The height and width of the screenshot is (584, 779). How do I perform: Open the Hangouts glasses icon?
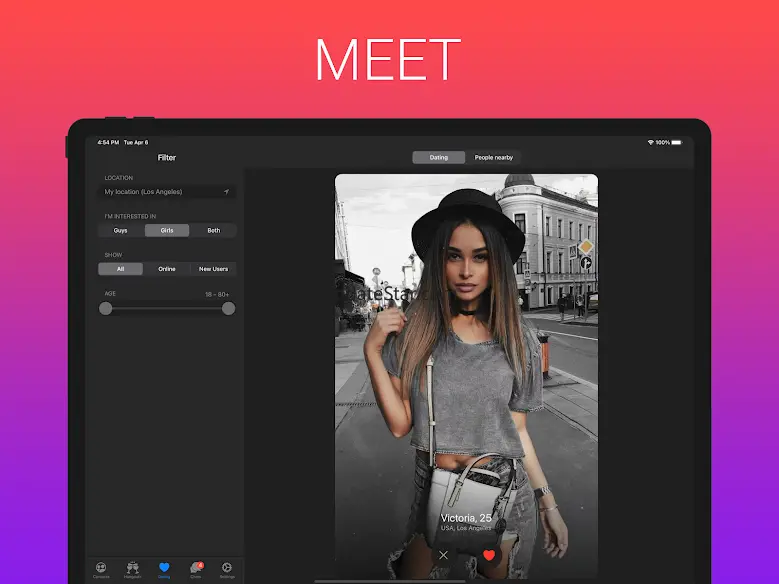tap(133, 568)
